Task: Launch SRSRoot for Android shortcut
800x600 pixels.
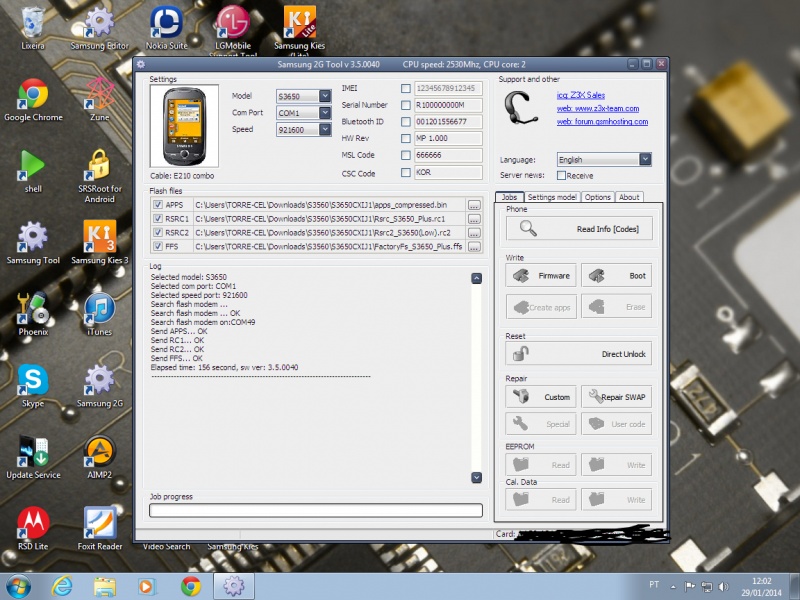Action: pyautogui.click(x=99, y=176)
